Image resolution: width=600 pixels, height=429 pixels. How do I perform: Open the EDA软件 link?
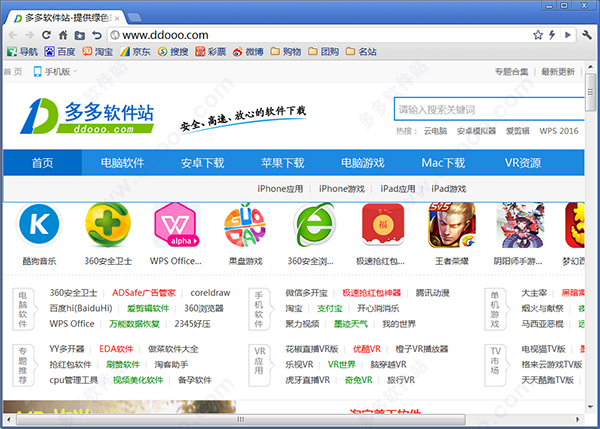[x=116, y=349]
